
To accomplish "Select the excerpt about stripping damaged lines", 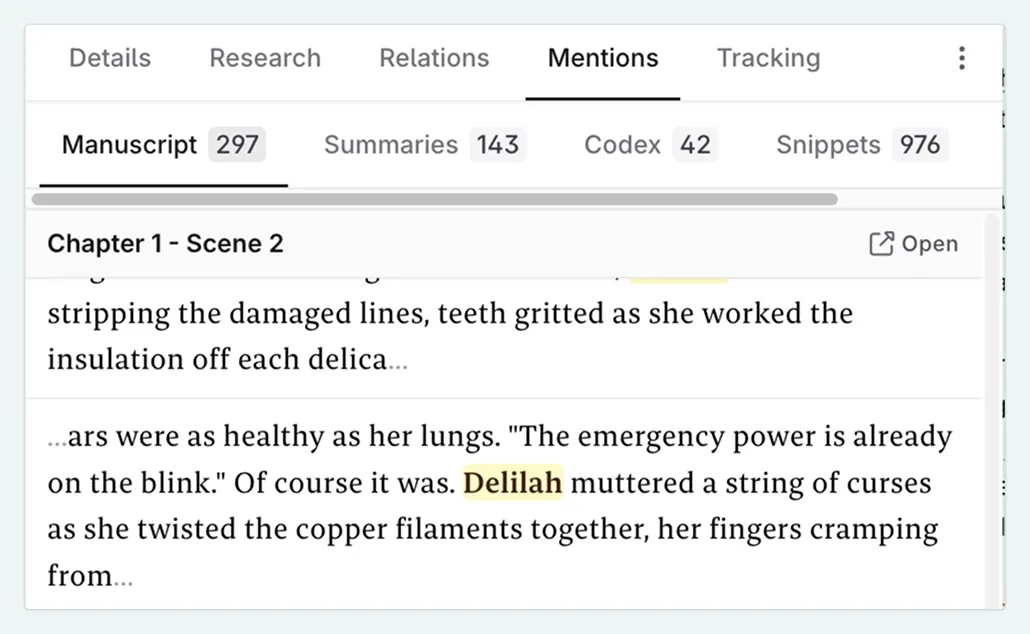I will tap(450, 337).
